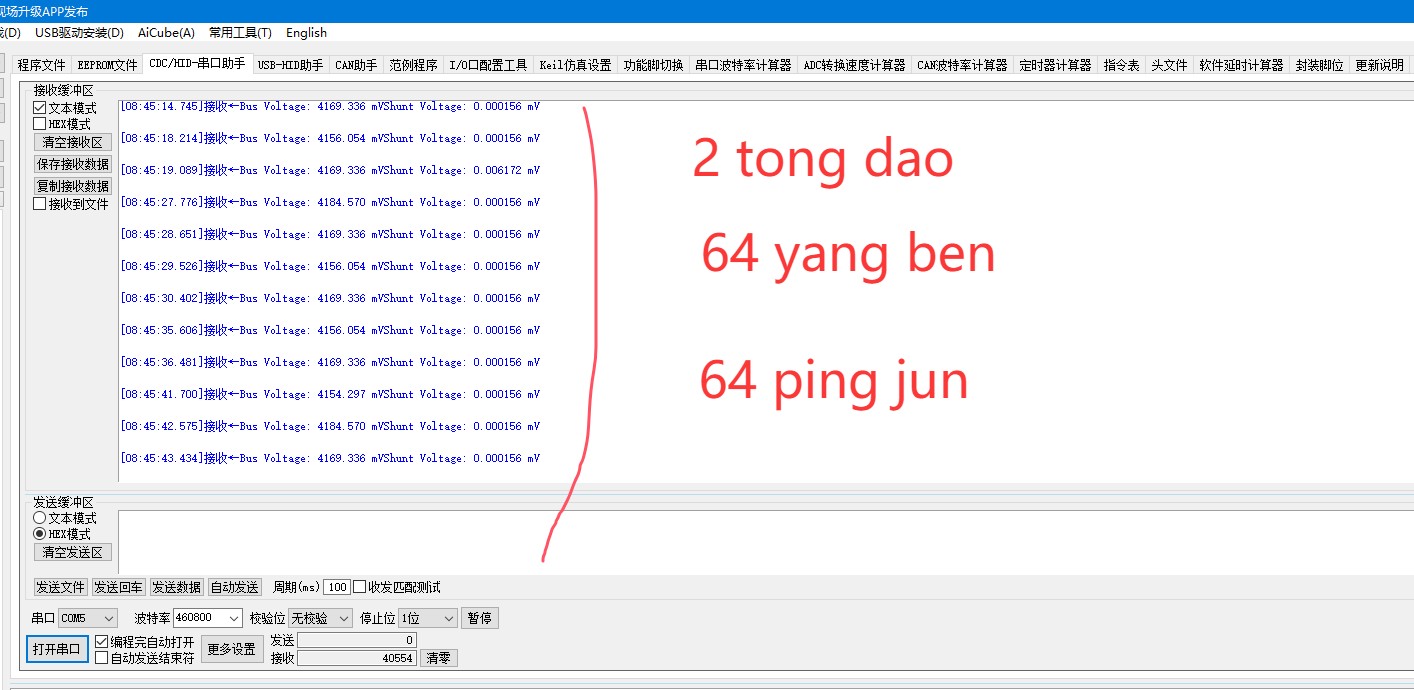Select the CDC/HID-串口助手 tab
Screen dimensions: 1414x690
pos(197,64)
